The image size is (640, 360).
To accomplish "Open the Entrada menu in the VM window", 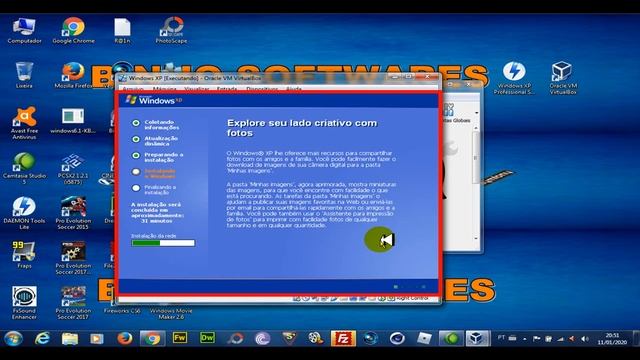I will 227,89.
